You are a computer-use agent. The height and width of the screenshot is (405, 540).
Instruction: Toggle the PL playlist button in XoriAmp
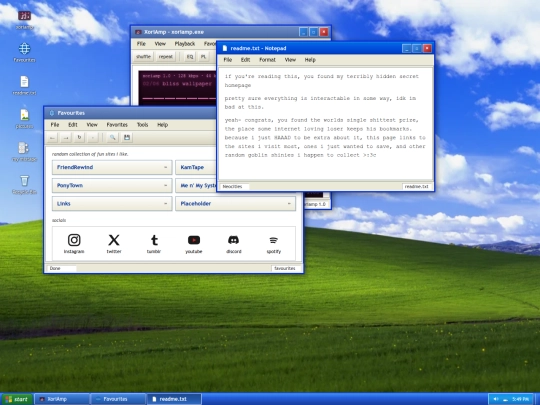coord(204,57)
